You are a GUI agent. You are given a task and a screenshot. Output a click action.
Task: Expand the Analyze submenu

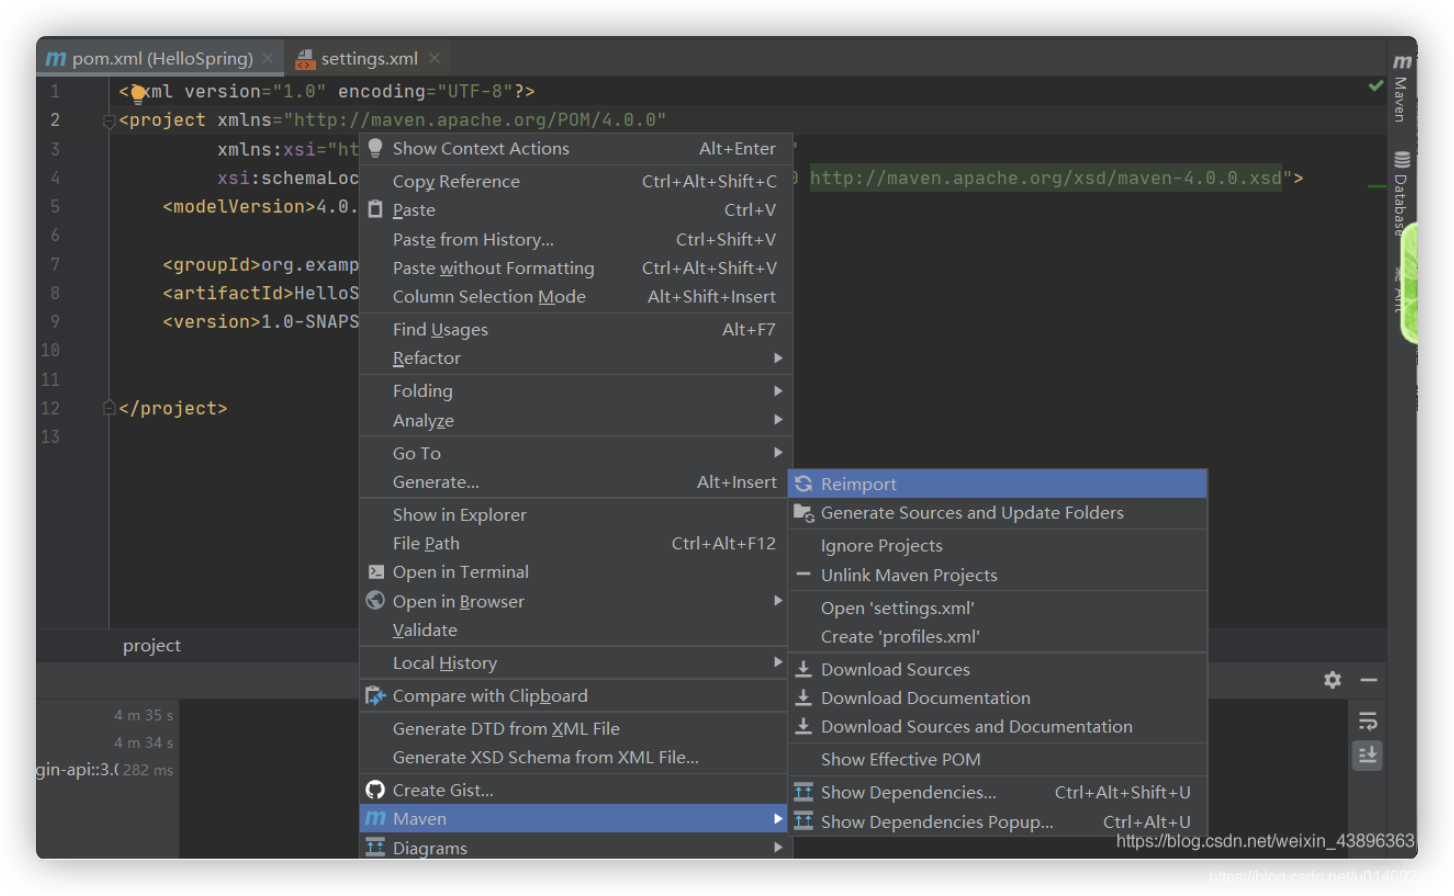576,420
